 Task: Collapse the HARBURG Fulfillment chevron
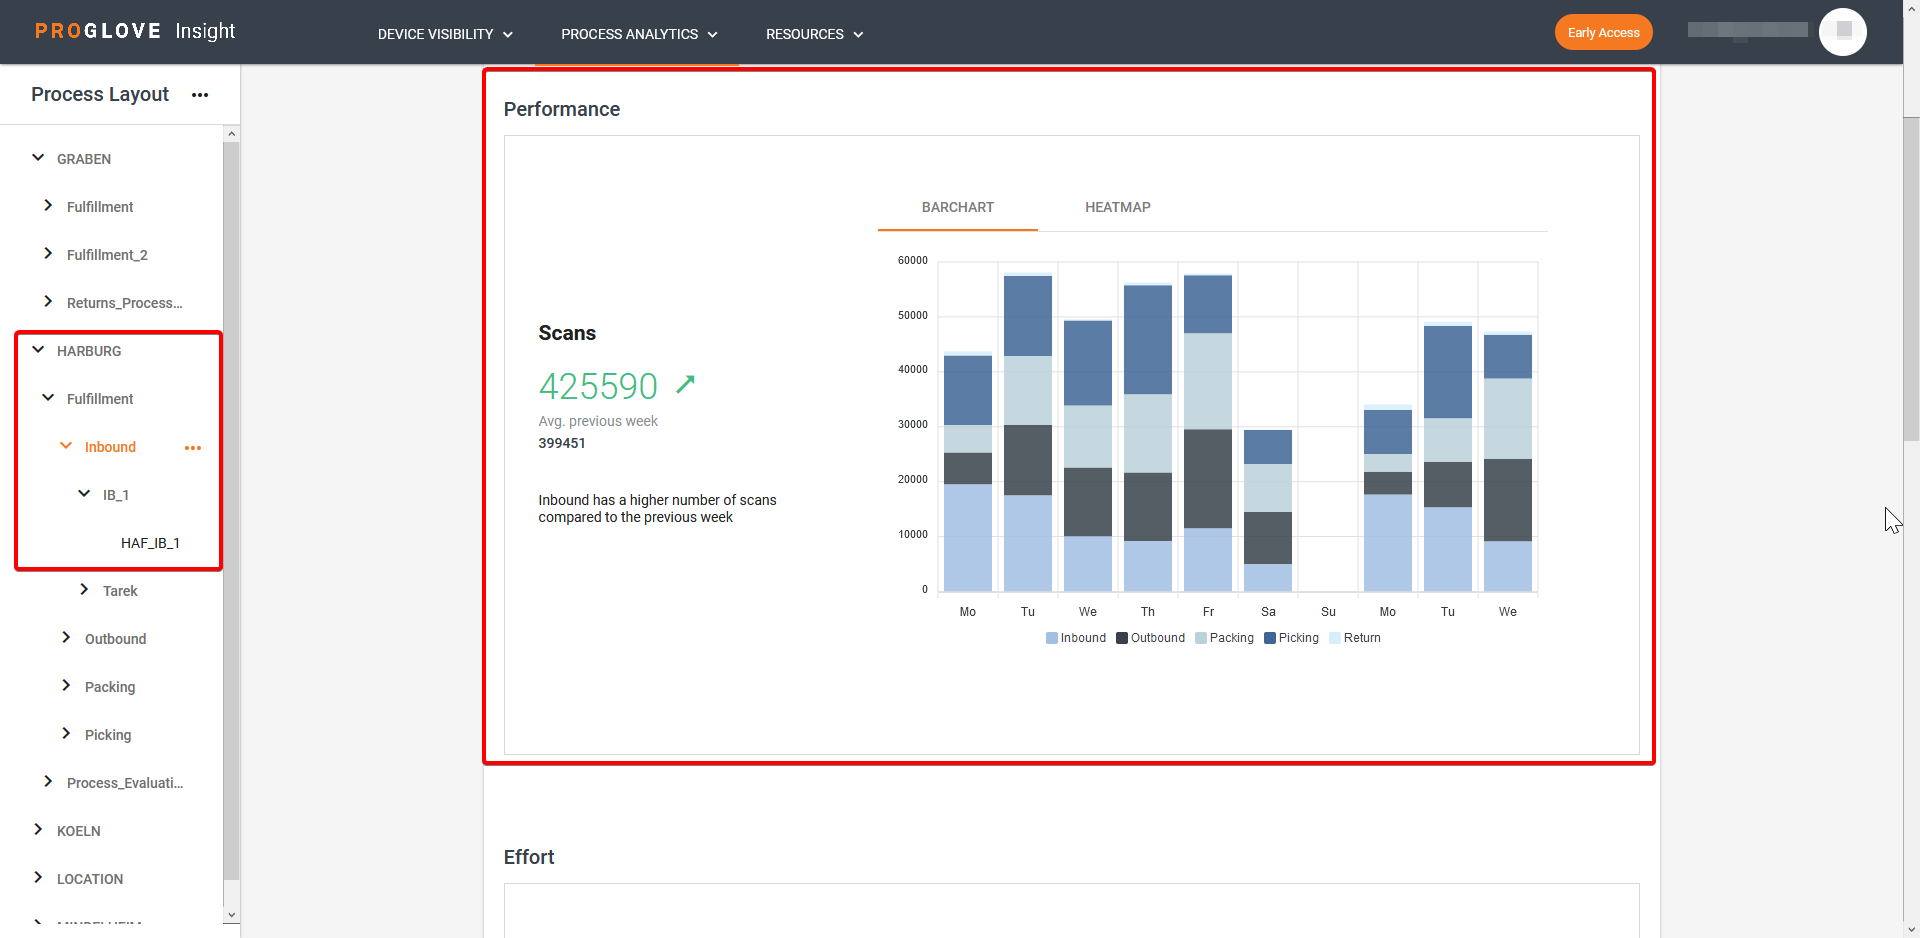tap(48, 398)
